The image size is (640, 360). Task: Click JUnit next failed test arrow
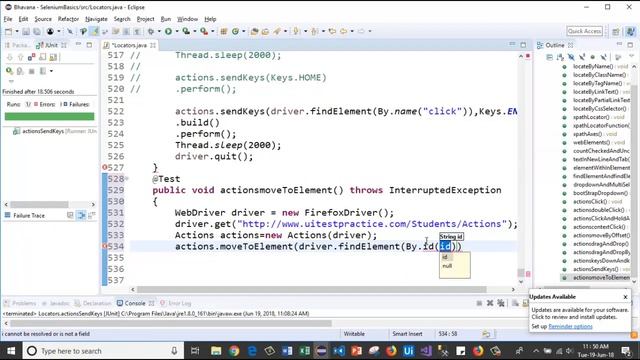pyautogui.click(x=10, y=58)
